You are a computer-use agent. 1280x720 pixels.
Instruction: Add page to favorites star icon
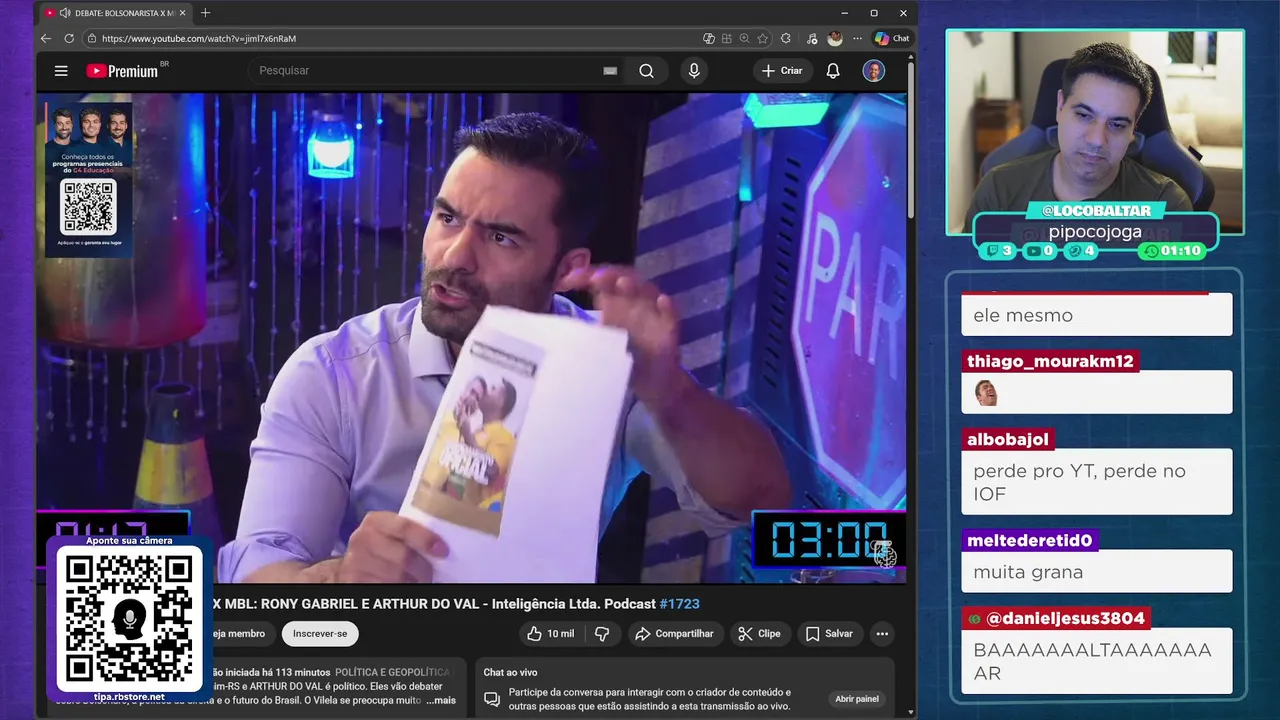(x=763, y=38)
